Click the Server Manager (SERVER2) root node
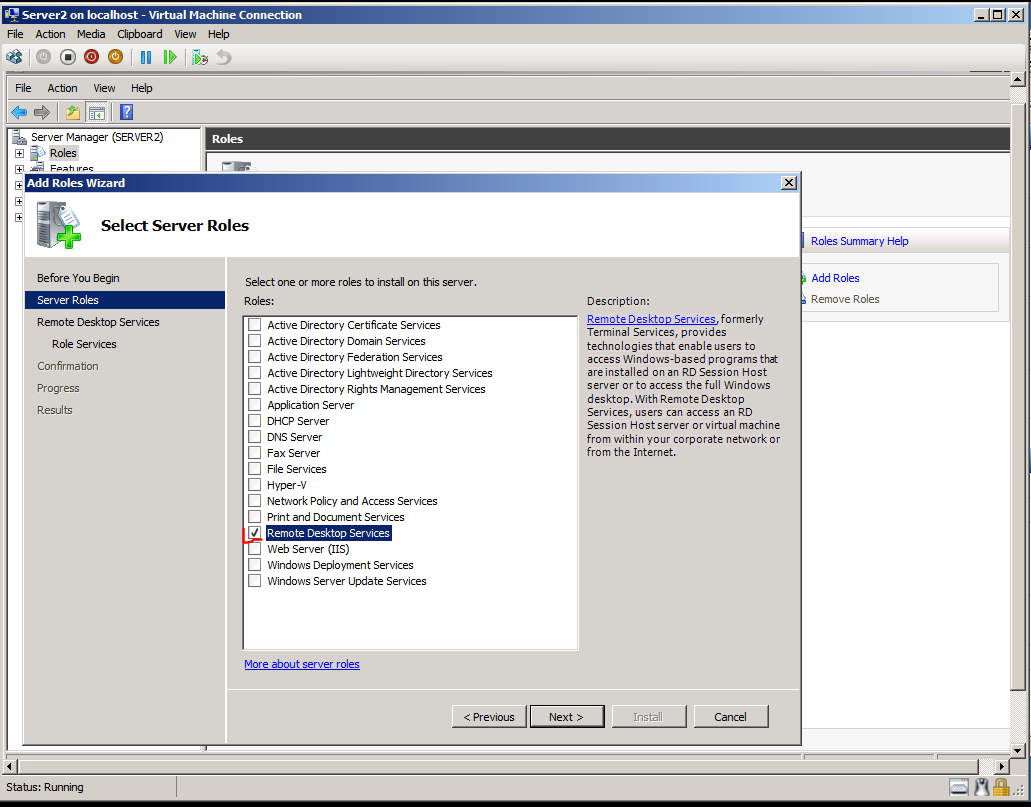The image size is (1031, 807). (97, 137)
